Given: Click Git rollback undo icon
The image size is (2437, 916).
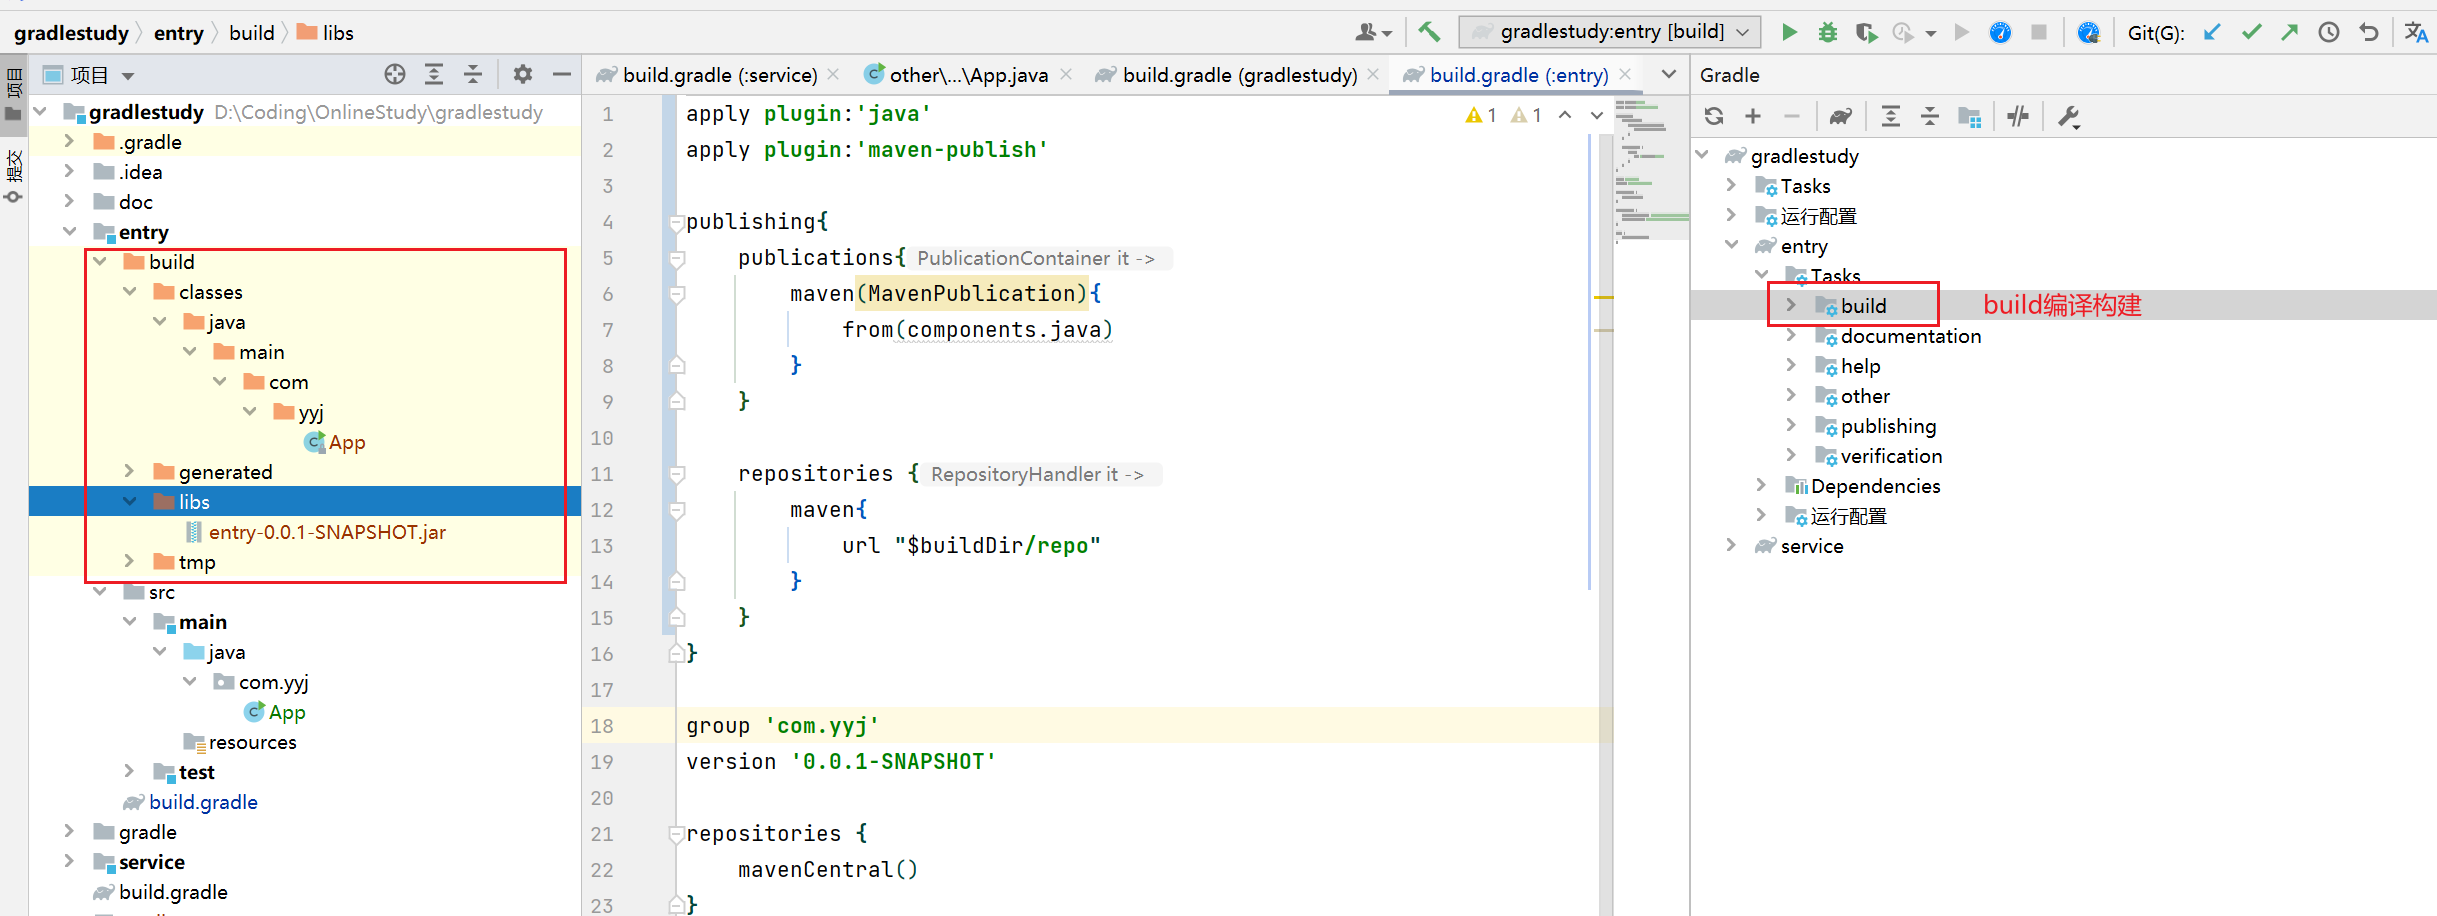Looking at the screenshot, I should point(2368,32).
